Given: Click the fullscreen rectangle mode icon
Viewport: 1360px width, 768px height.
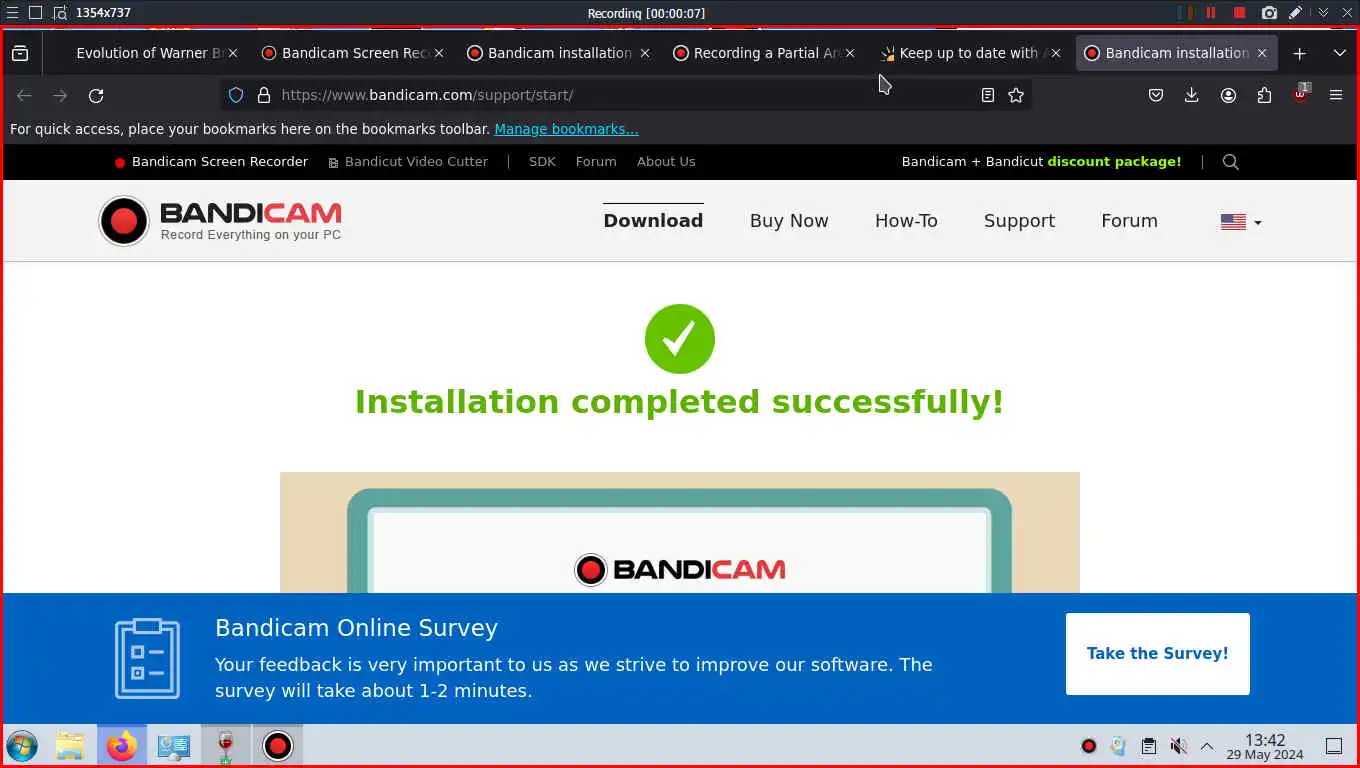Looking at the screenshot, I should (x=35, y=13).
